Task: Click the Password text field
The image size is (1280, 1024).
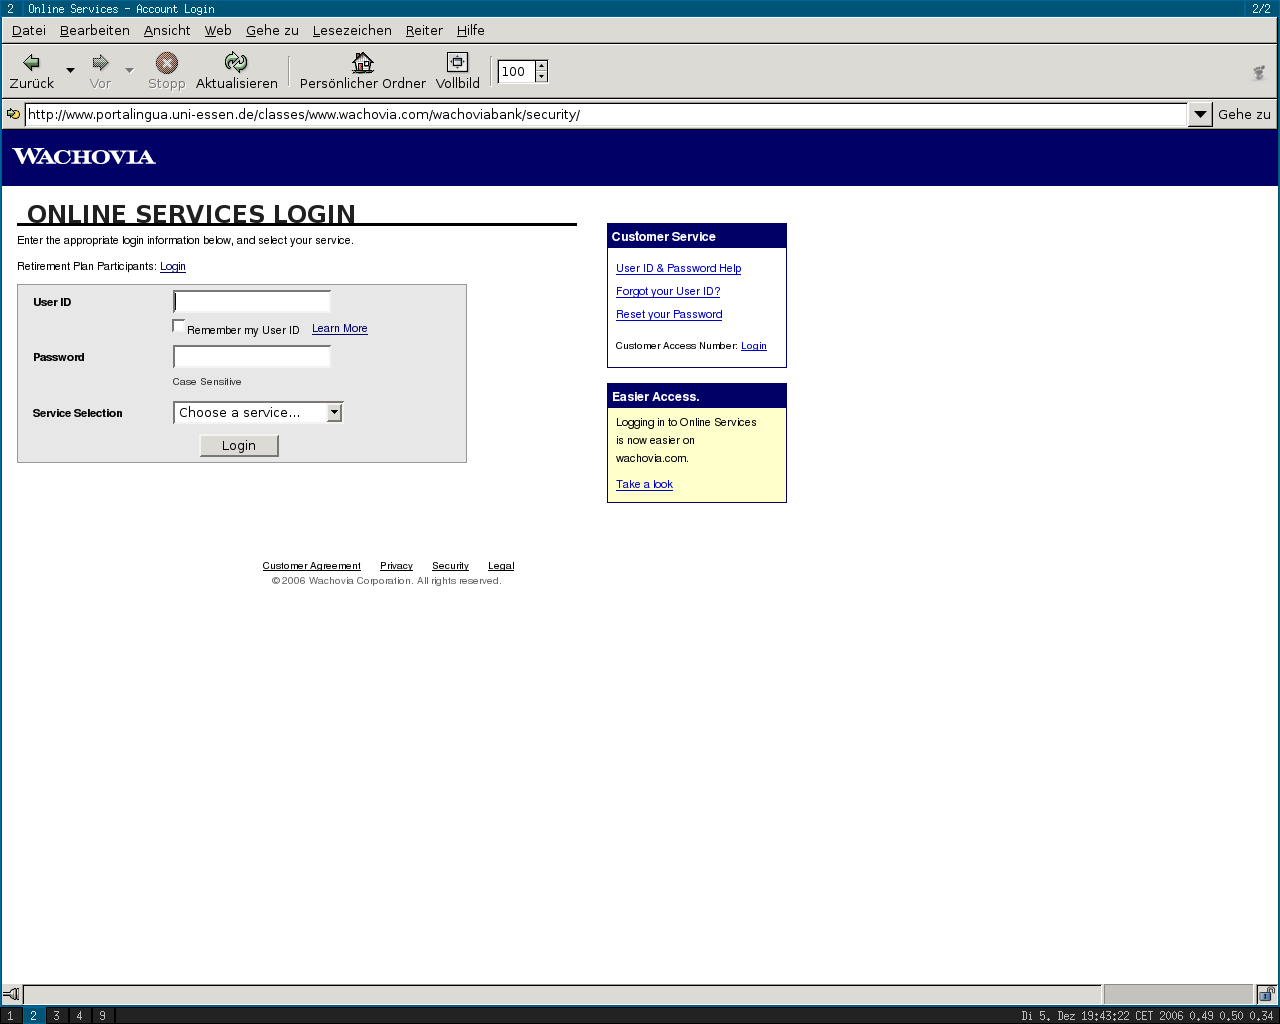Action: click(x=252, y=357)
